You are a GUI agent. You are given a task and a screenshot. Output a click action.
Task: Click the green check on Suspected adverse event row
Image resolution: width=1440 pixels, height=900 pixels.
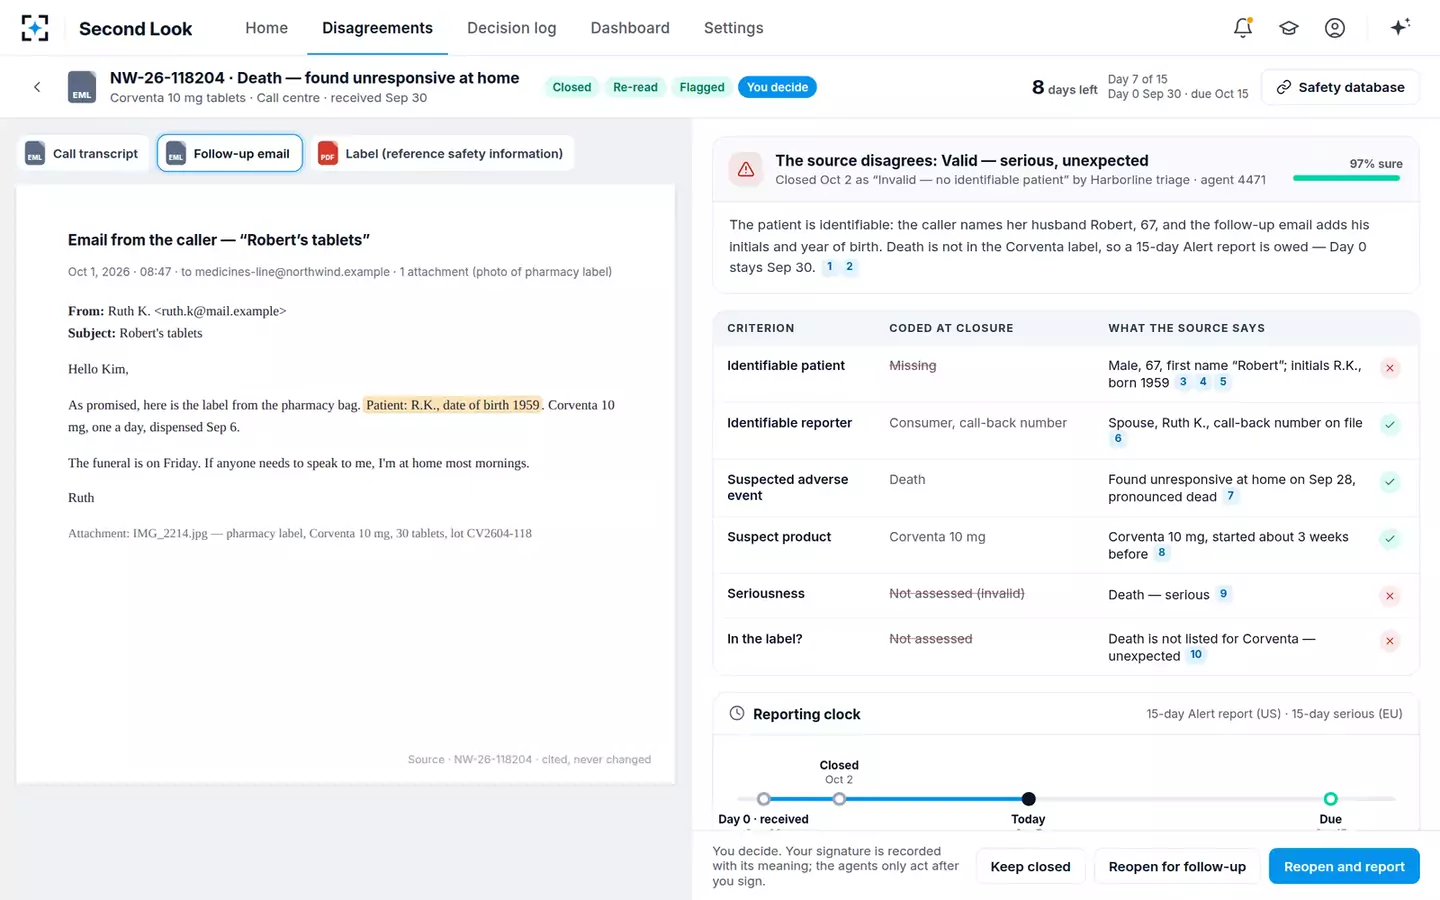point(1389,482)
